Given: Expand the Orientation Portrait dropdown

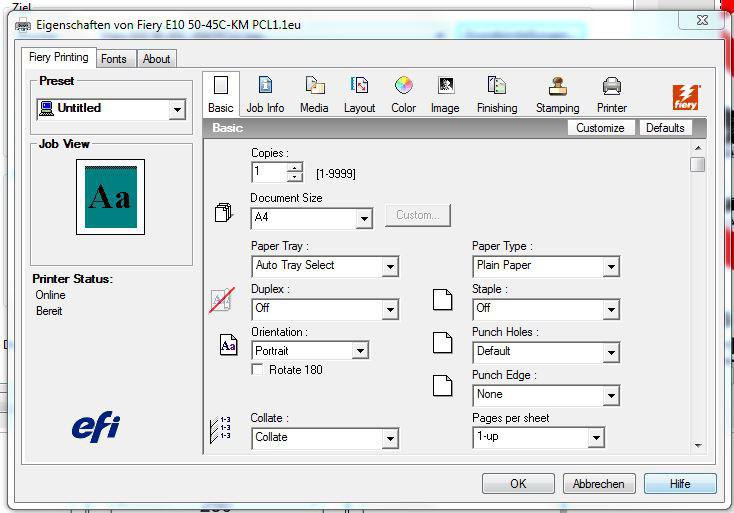Looking at the screenshot, I should [x=360, y=351].
